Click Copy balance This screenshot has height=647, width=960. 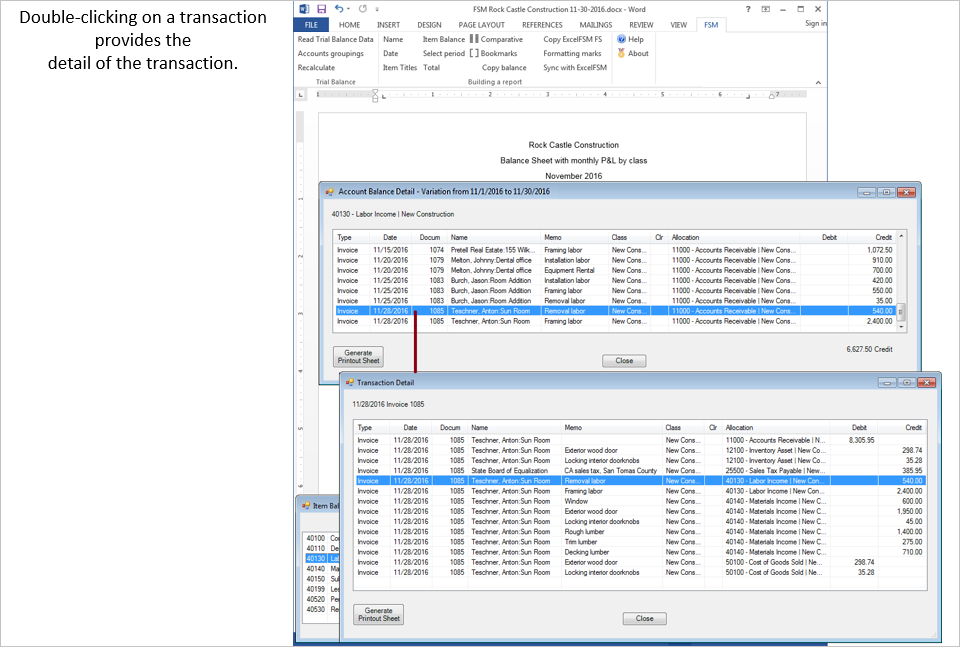[x=504, y=67]
